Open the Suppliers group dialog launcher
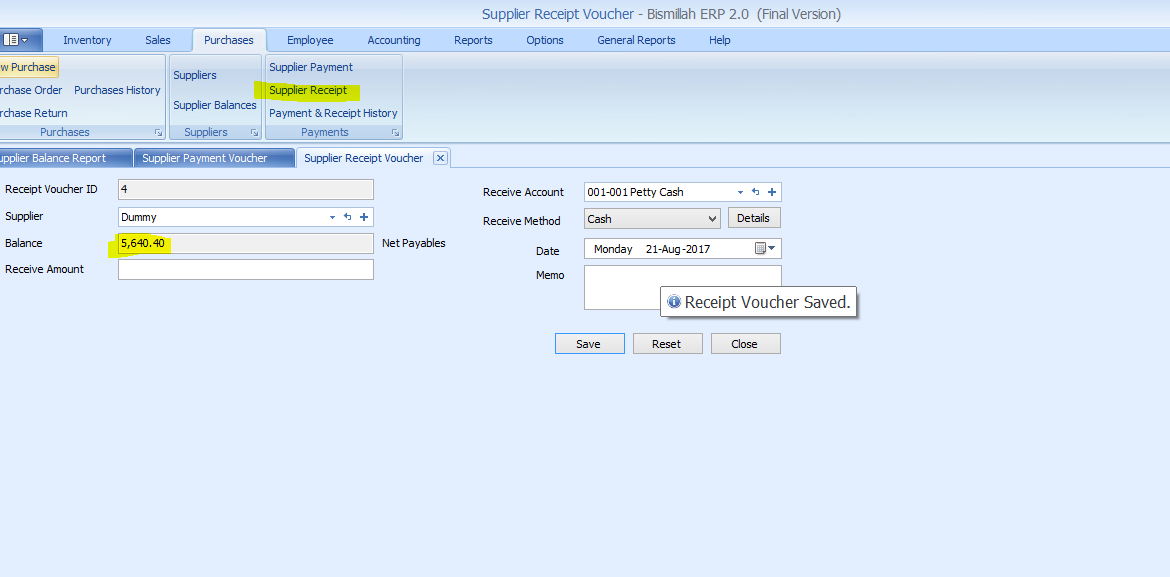Screen dimensions: 1170x577 tap(254, 133)
